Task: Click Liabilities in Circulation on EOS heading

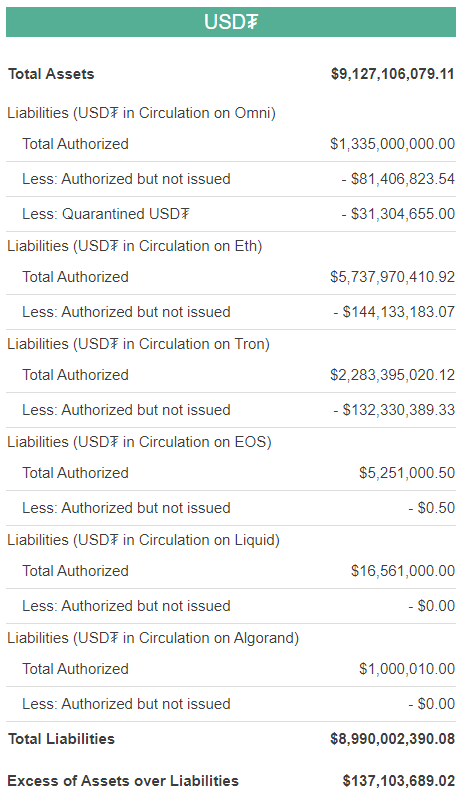Action: 139,442
